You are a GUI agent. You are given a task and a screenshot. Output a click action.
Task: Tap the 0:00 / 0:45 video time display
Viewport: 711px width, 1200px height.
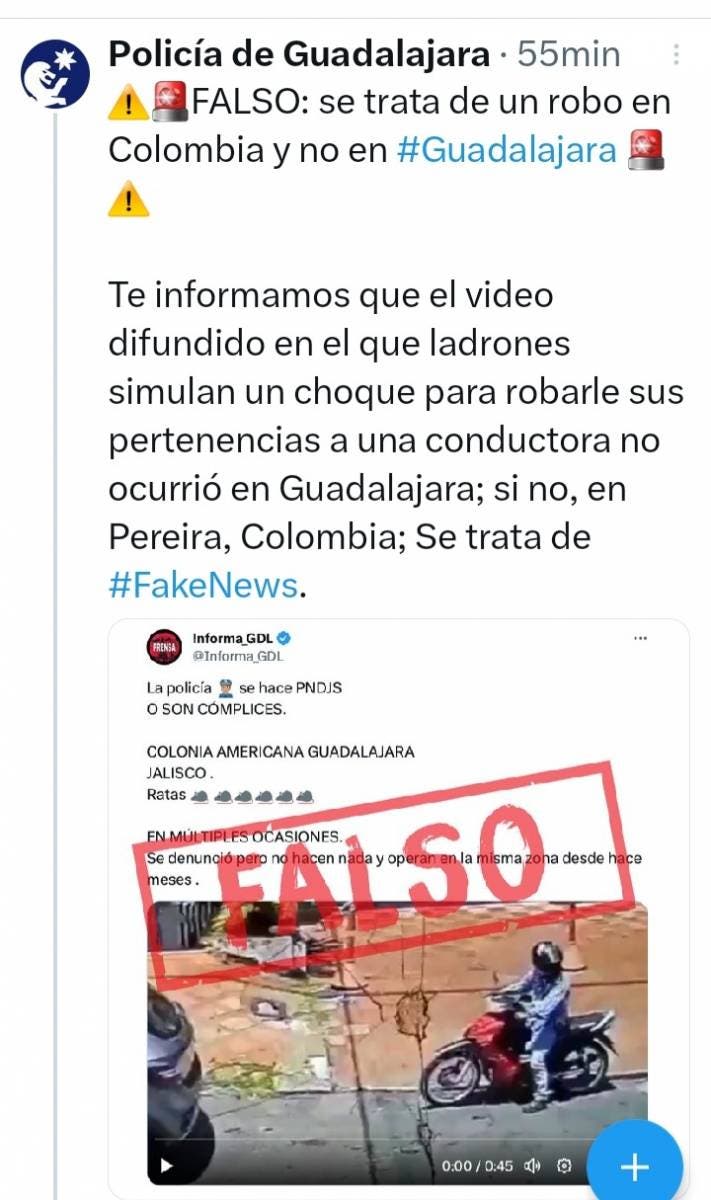coord(477,1166)
